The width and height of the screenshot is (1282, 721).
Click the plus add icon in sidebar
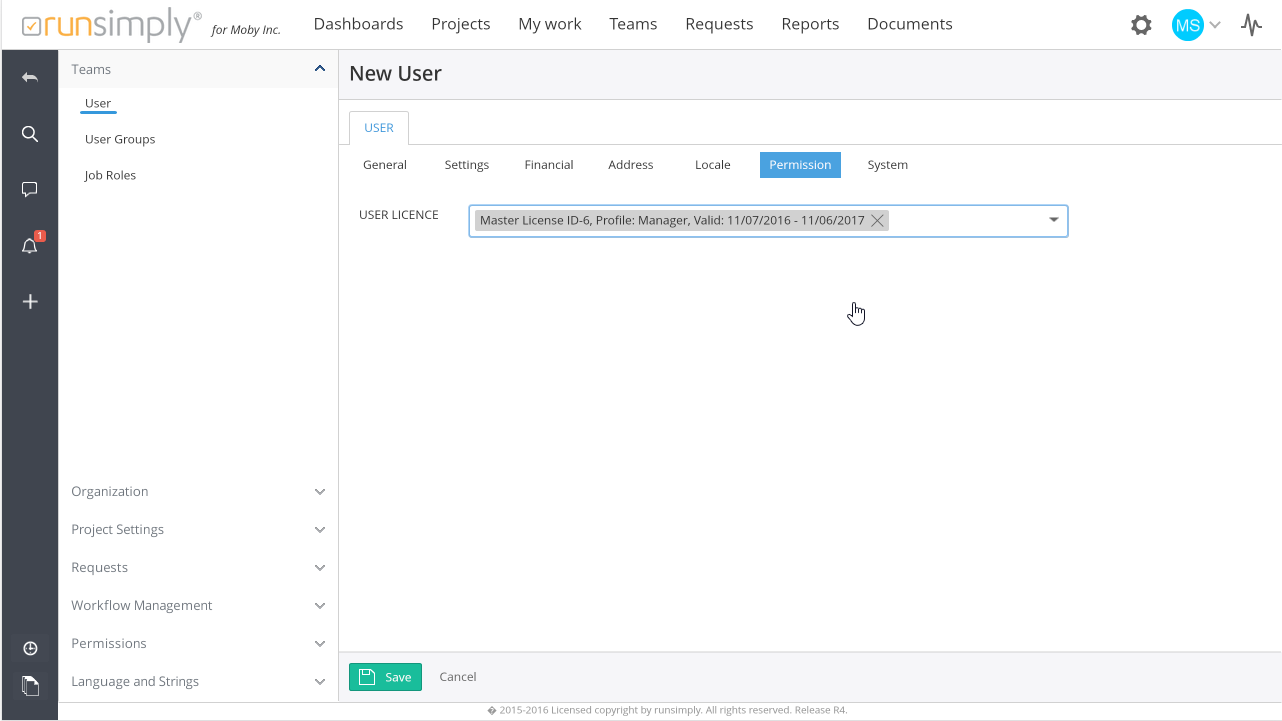(30, 301)
